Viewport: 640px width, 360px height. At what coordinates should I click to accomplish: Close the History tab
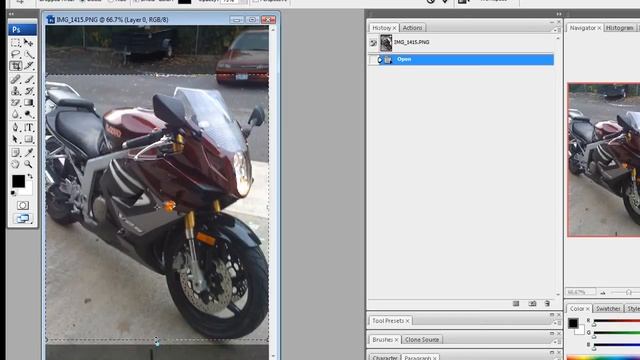[394, 28]
